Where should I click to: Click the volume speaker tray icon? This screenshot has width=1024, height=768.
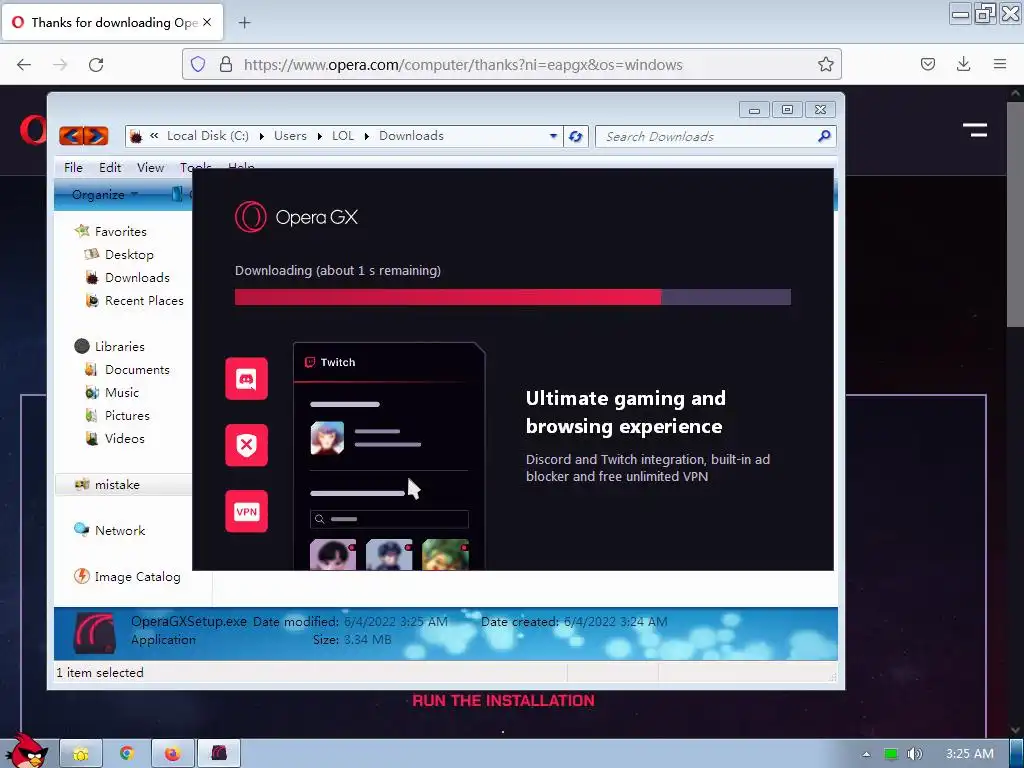(914, 754)
